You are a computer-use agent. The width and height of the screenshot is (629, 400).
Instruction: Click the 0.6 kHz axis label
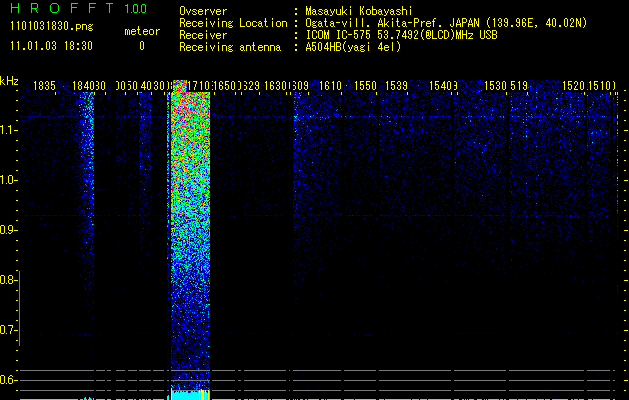click(8, 380)
